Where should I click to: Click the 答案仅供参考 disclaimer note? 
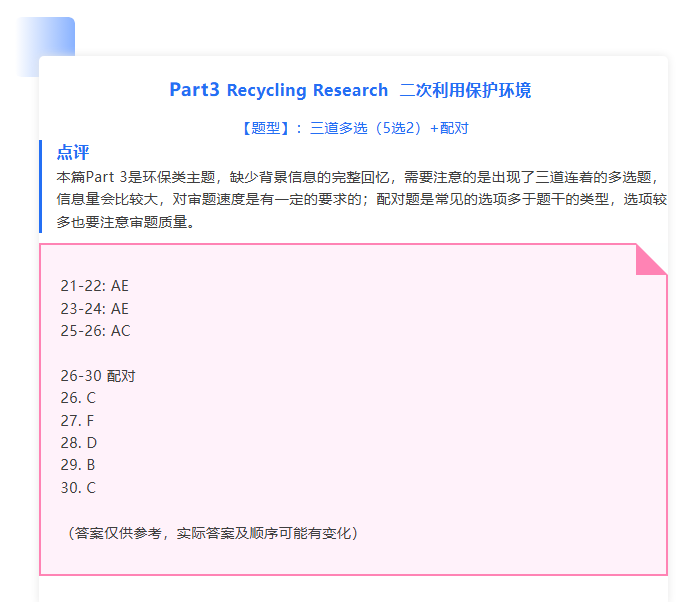point(212,533)
